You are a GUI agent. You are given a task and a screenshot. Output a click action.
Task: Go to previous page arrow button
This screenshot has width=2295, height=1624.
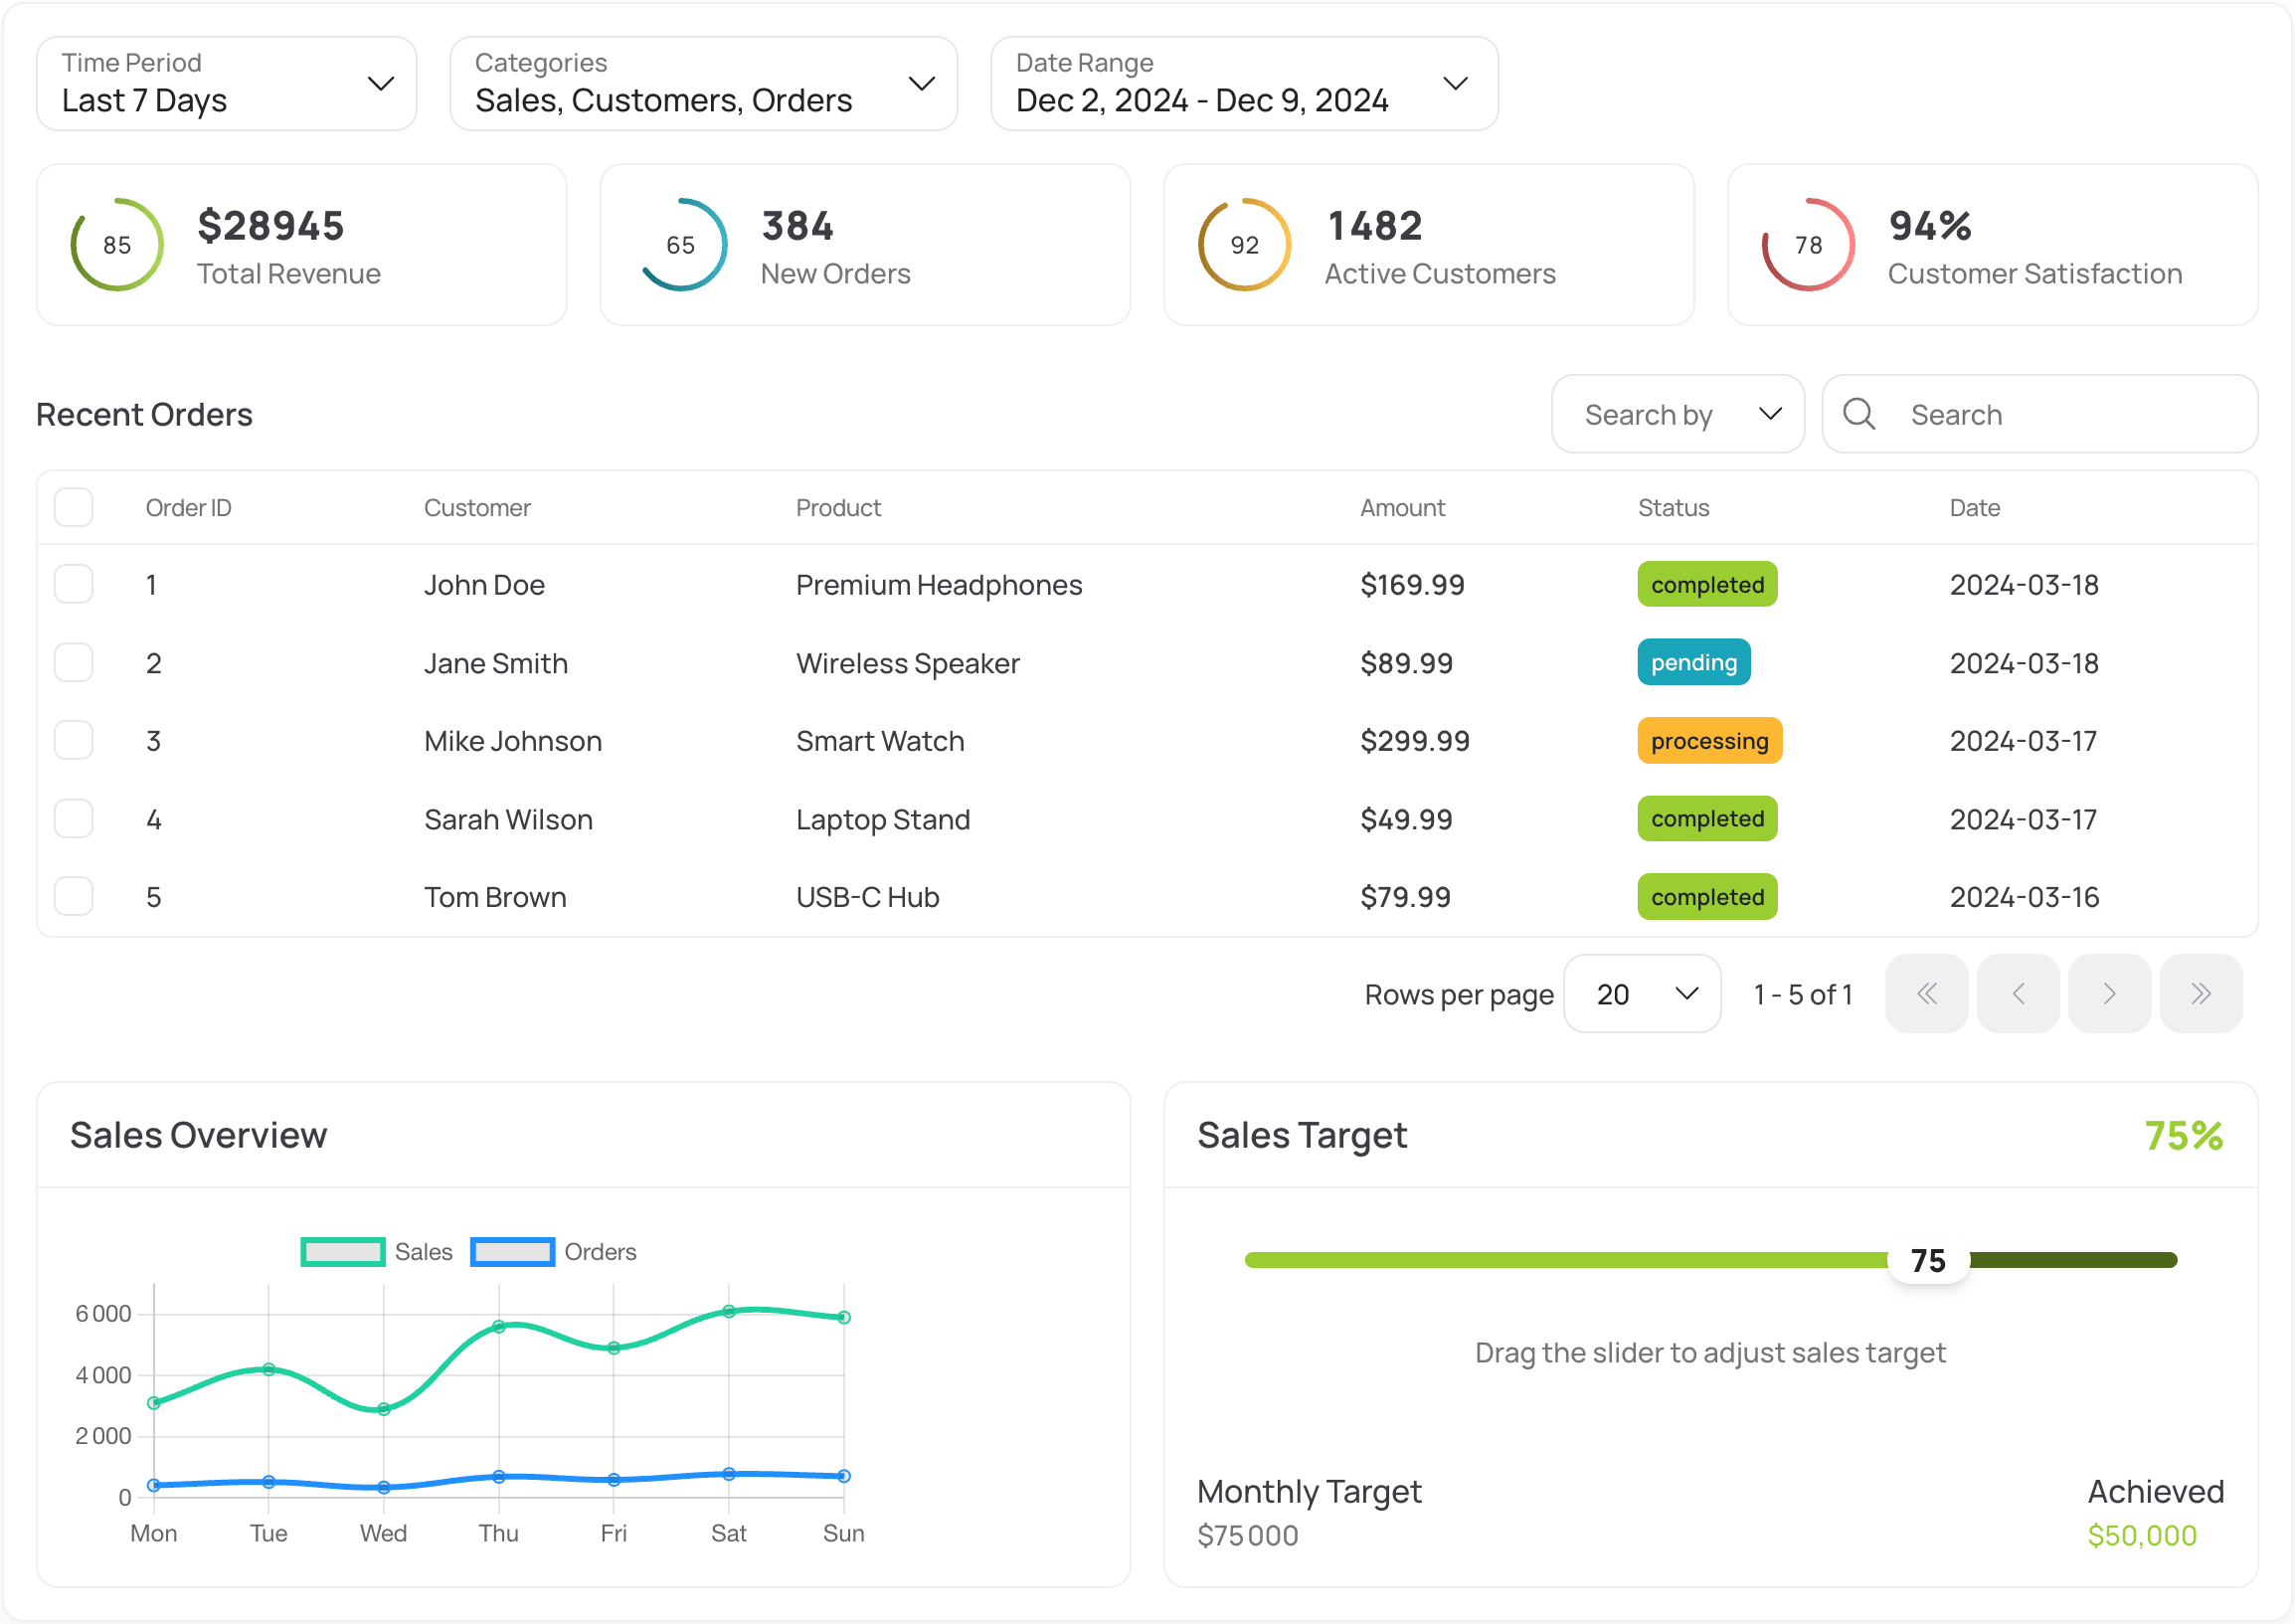[x=2018, y=993]
